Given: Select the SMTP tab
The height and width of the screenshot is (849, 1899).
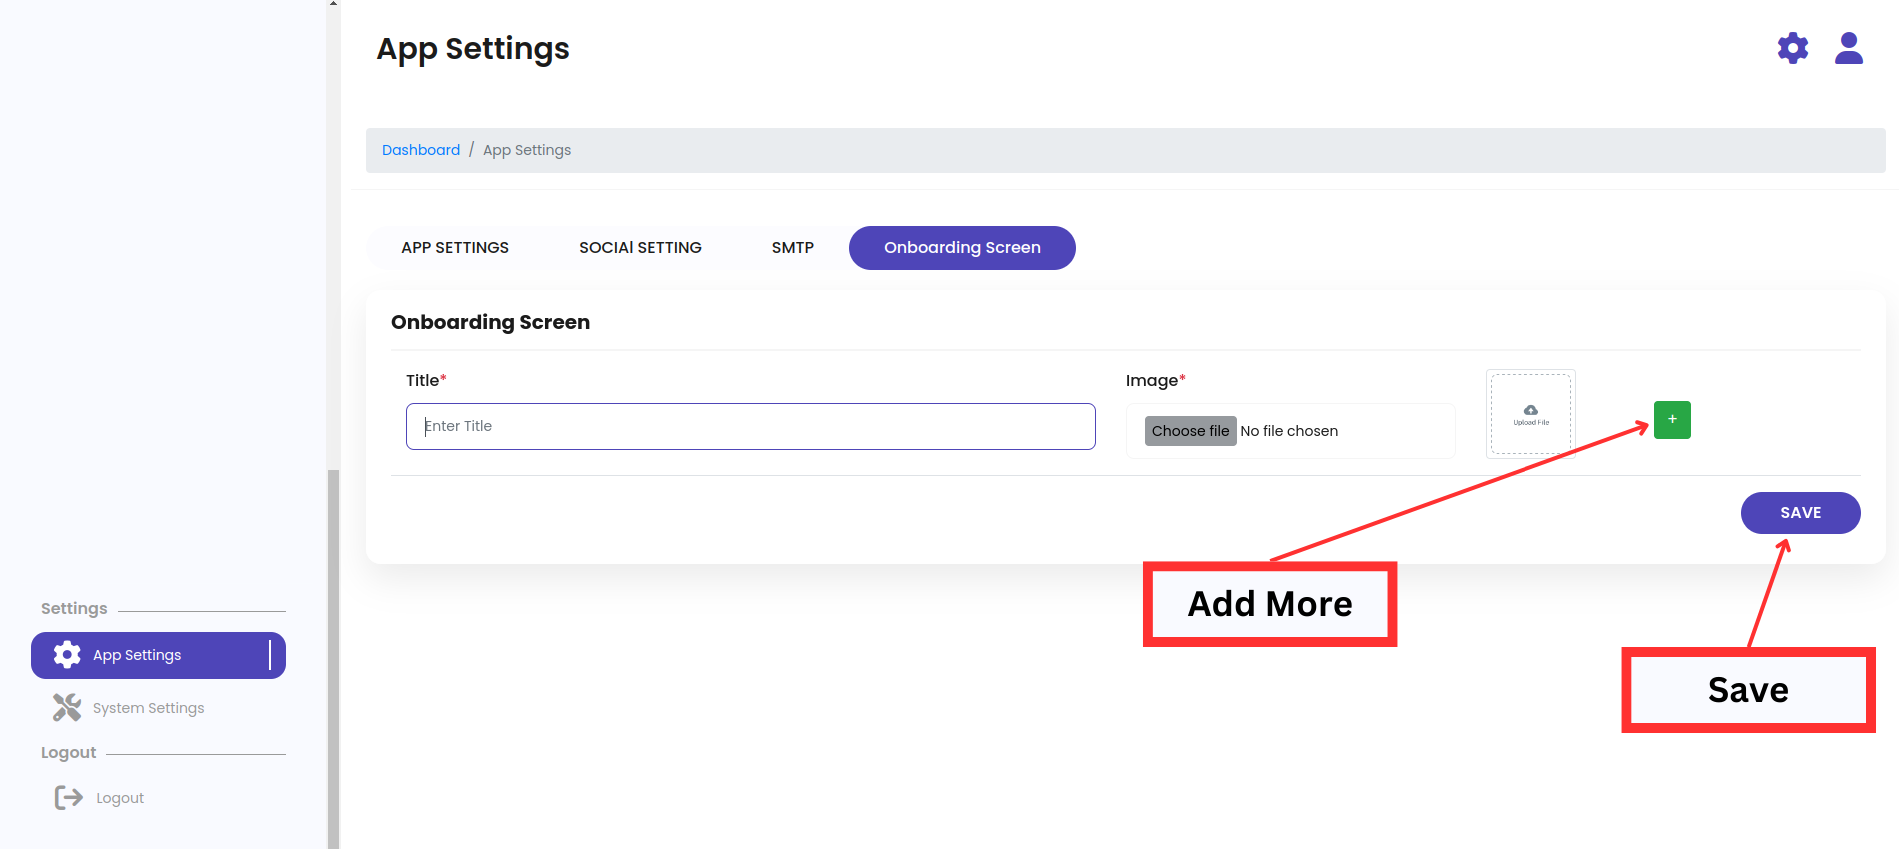Looking at the screenshot, I should coord(792,248).
